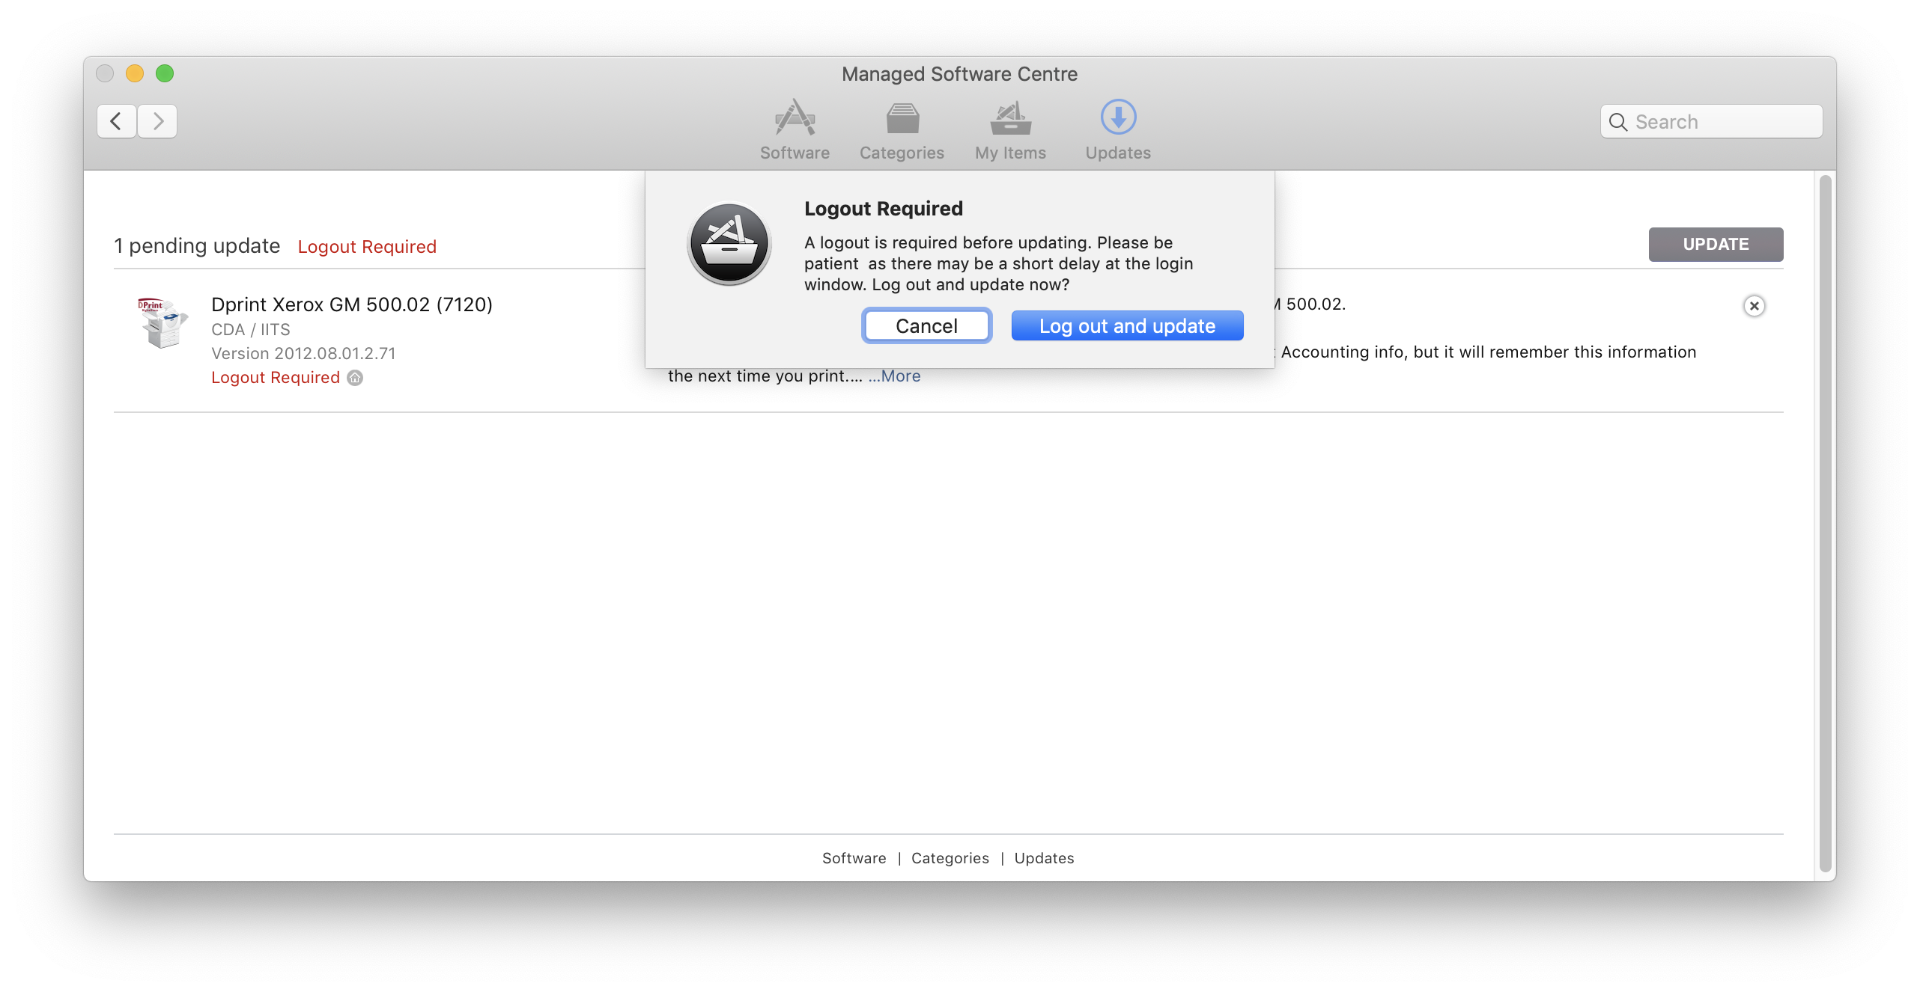Click the red Logout Required header status
The image size is (1920, 992).
[x=367, y=247]
